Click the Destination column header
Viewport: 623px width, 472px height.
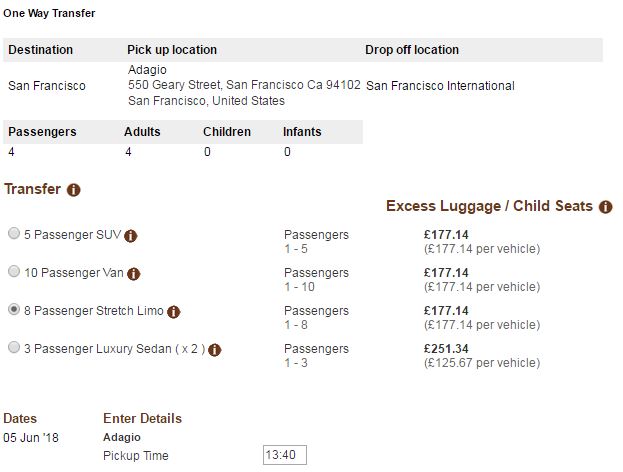pyautogui.click(x=40, y=50)
